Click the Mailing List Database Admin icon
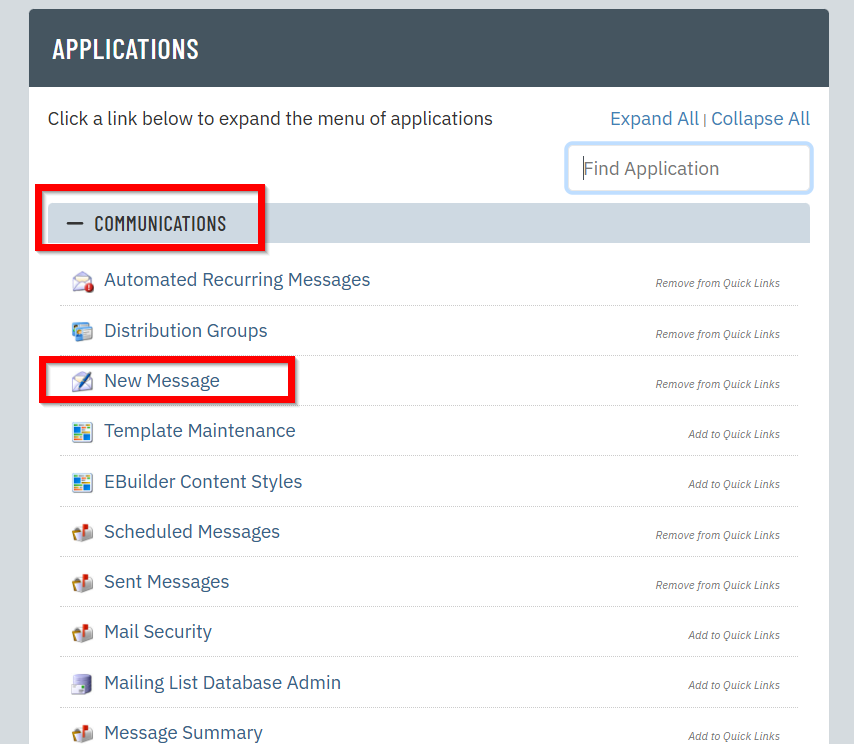The height and width of the screenshot is (744, 854). pos(82,684)
